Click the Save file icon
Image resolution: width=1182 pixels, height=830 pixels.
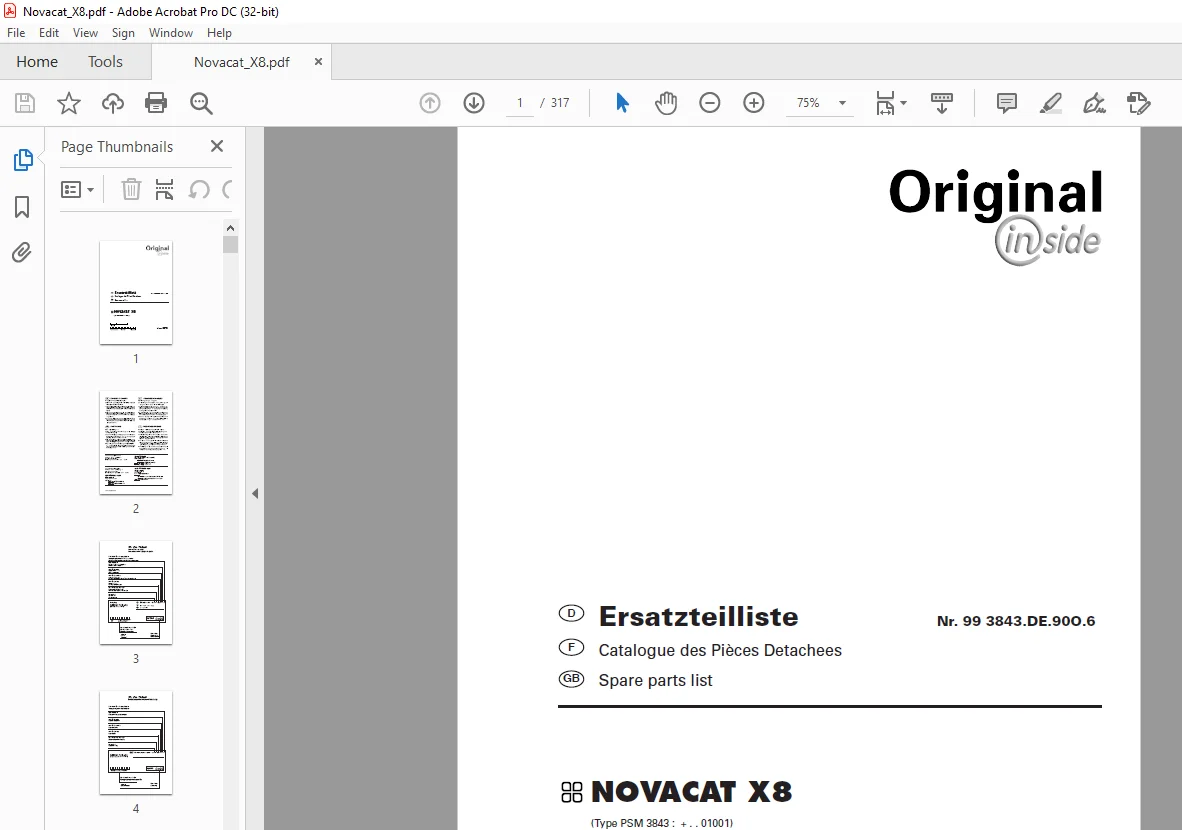click(25, 103)
